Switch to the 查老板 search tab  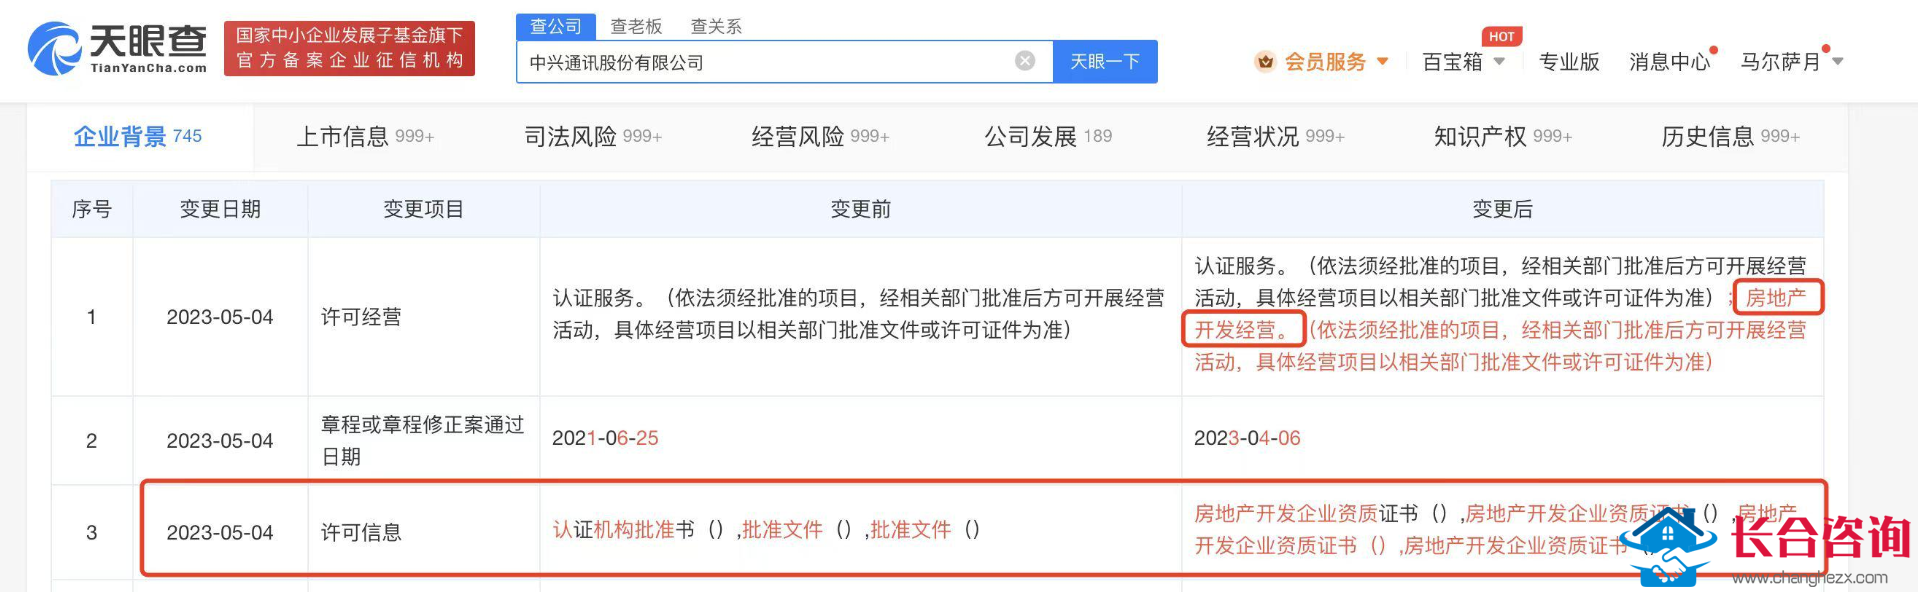(x=636, y=26)
